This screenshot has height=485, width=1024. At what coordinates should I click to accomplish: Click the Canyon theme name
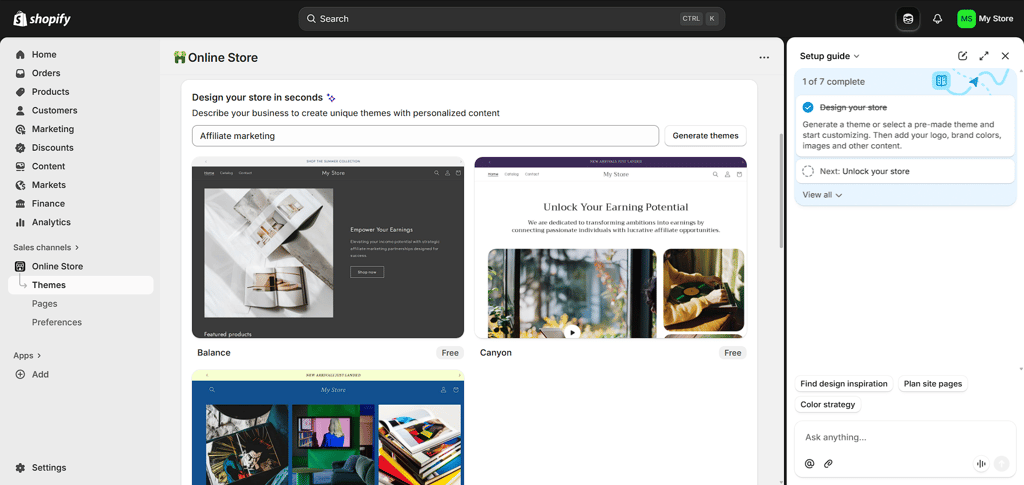point(496,353)
